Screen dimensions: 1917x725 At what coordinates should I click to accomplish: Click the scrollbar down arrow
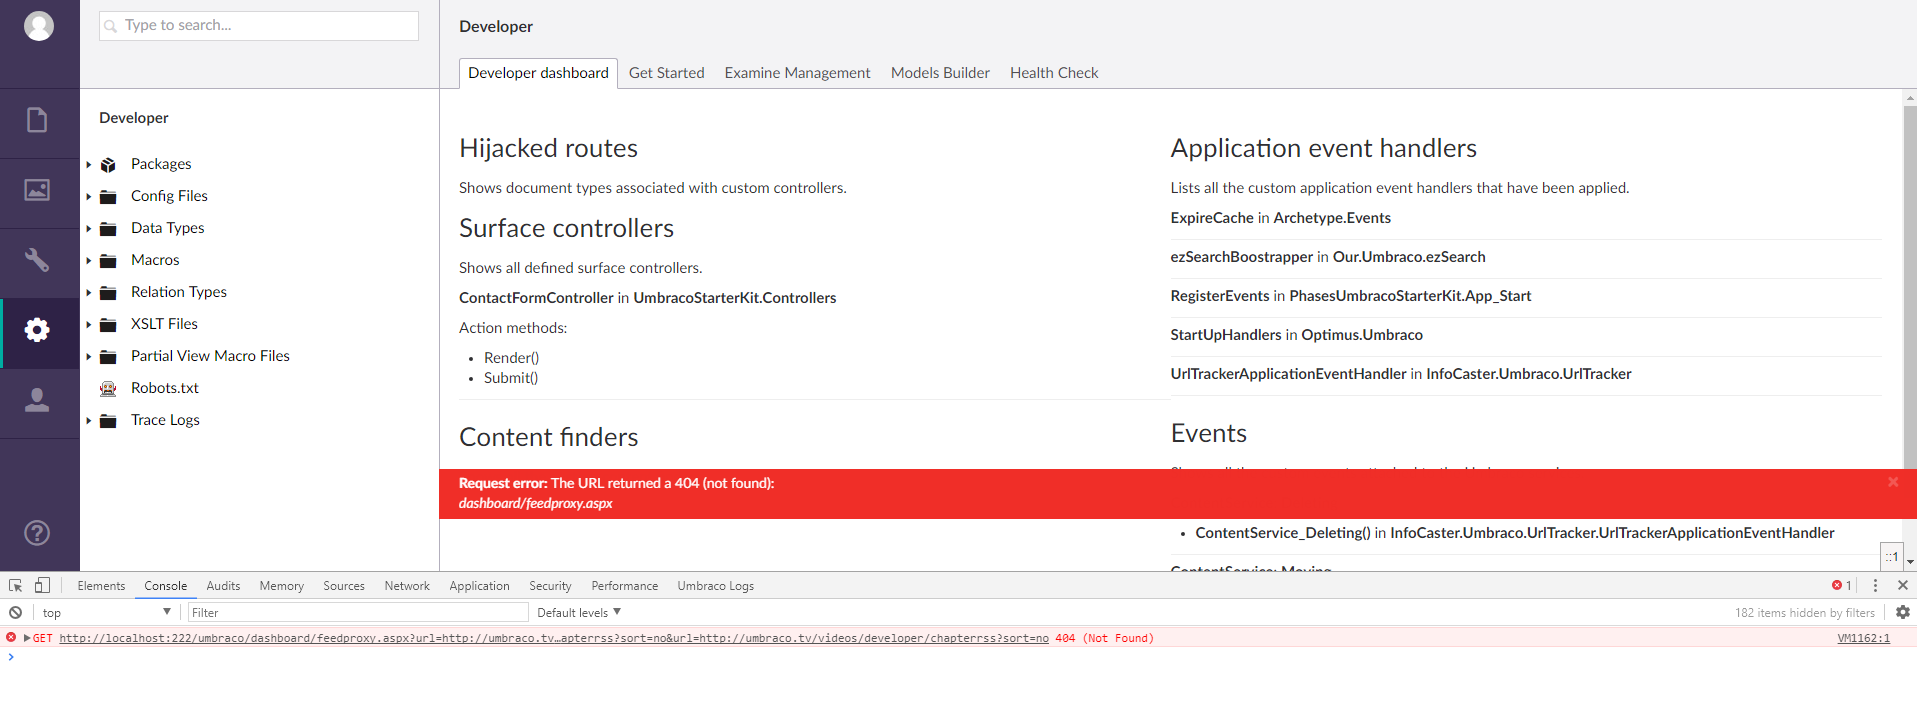[x=1910, y=562]
